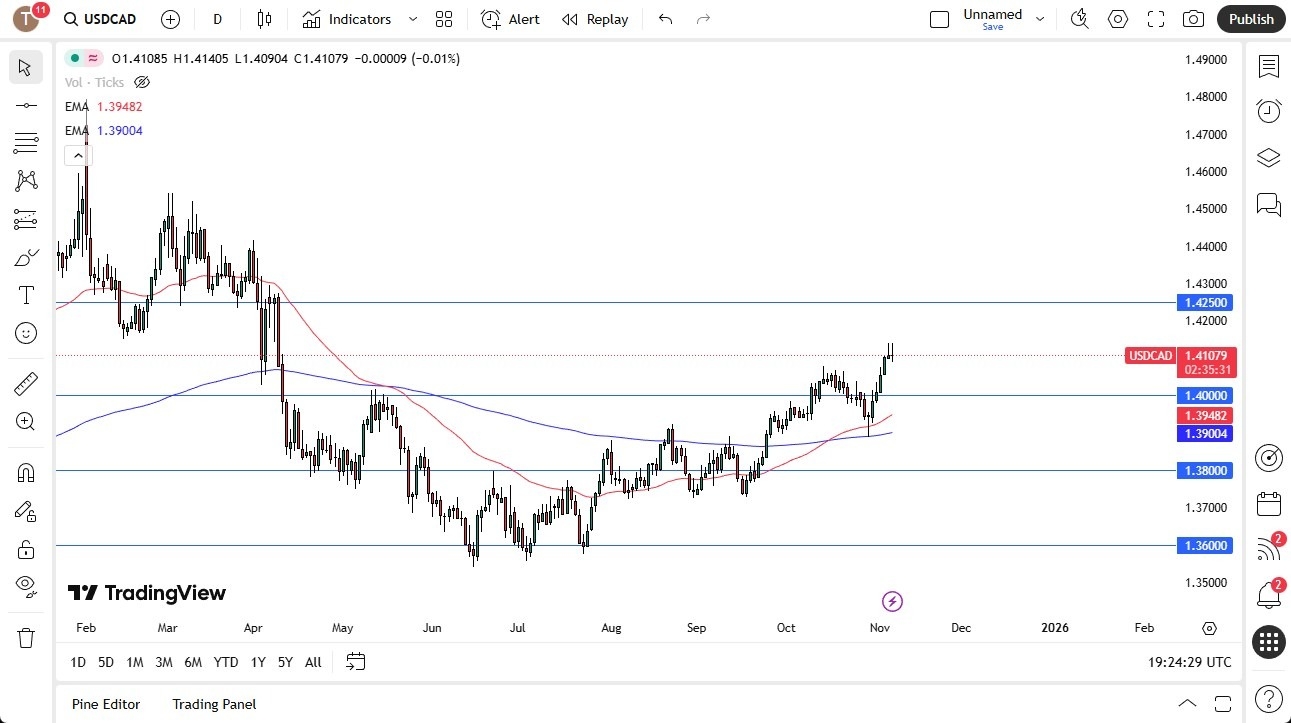Select the Trend Line drawing tool
Screen dimensions: 1291x723
[25, 104]
